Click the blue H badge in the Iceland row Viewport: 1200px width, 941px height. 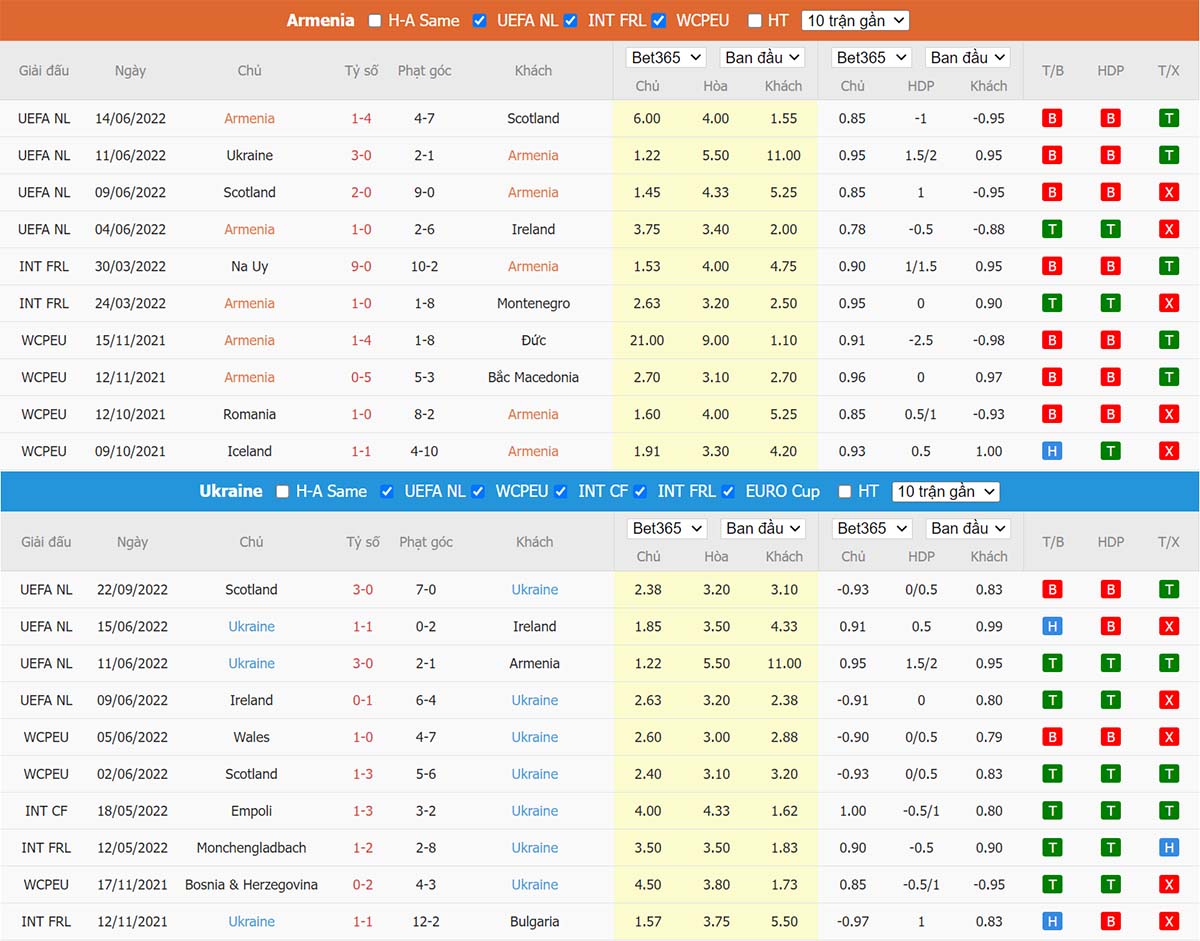click(1051, 451)
